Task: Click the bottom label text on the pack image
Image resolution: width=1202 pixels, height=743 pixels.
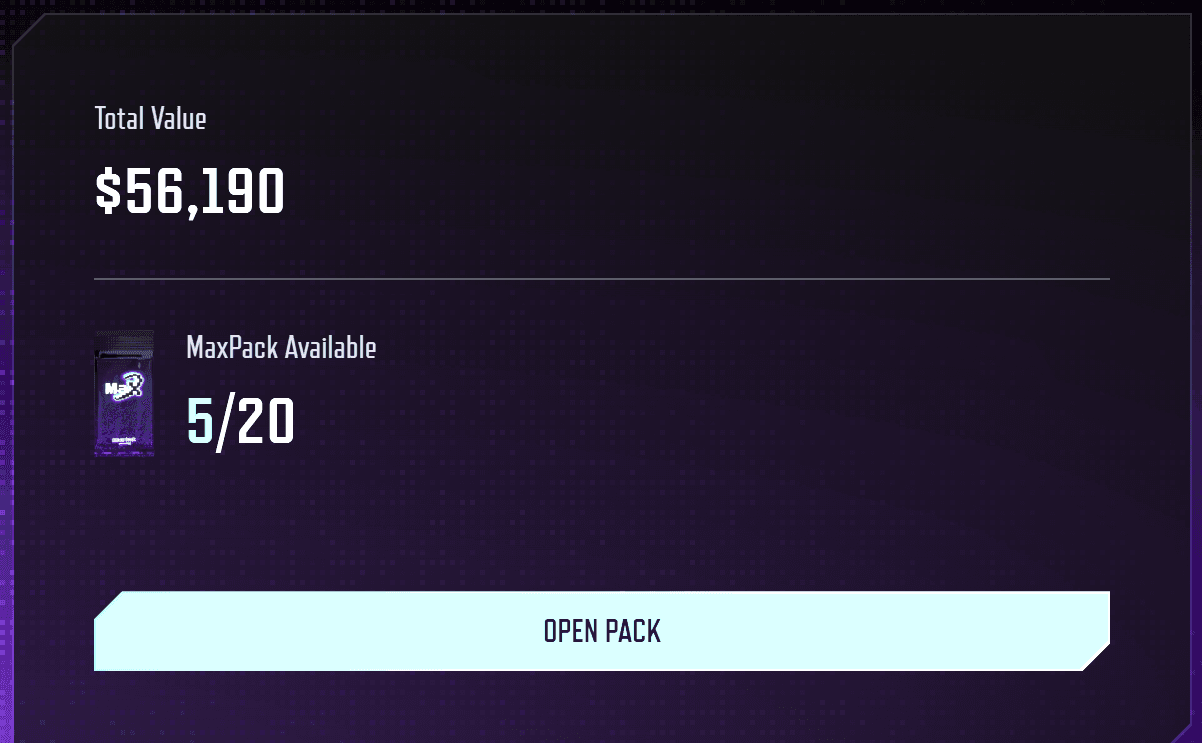Action: click(x=124, y=438)
